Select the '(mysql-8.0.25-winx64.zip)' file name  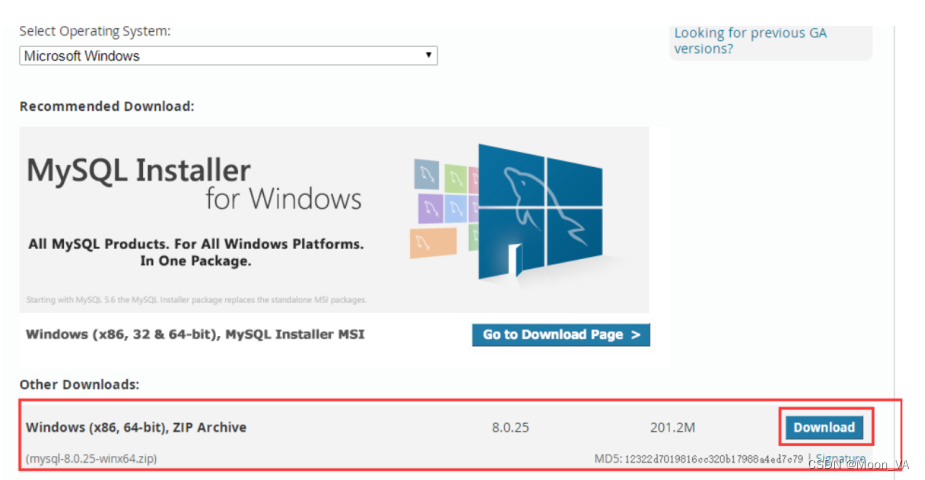pyautogui.click(x=91, y=458)
